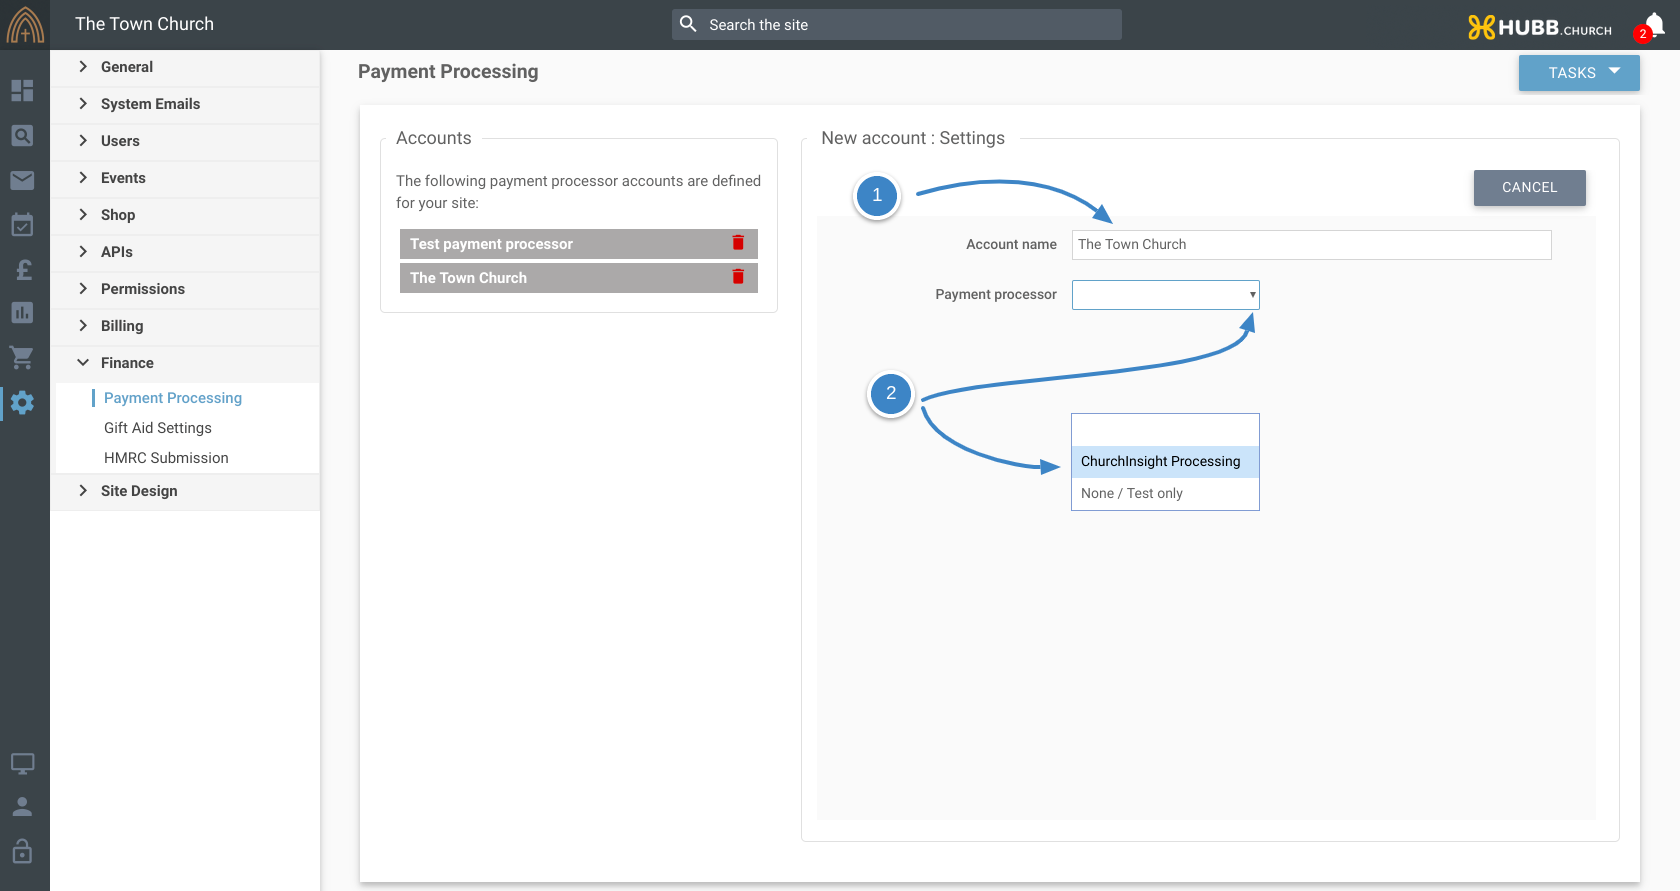Click the monitor screen icon near the rail bottom
Viewport: 1680px width, 891px height.
[22, 764]
